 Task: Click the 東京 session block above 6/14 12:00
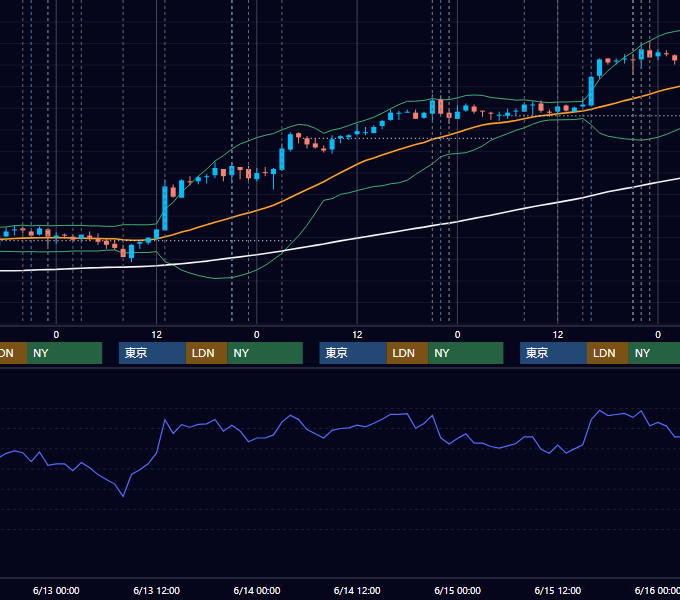[353, 353]
